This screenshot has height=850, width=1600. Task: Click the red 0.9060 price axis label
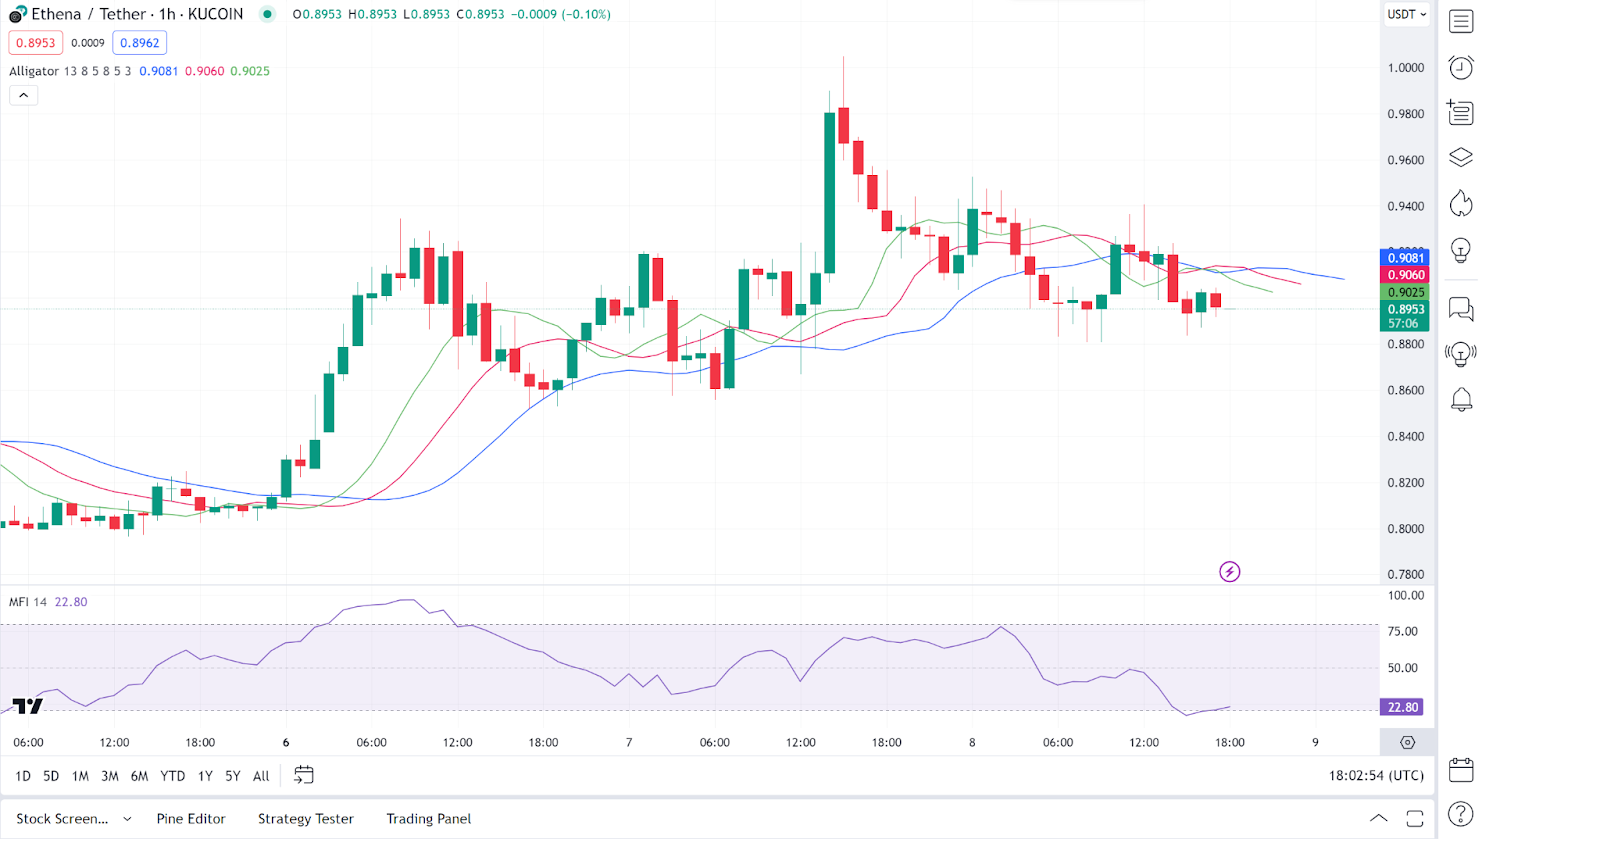pyautogui.click(x=1405, y=275)
